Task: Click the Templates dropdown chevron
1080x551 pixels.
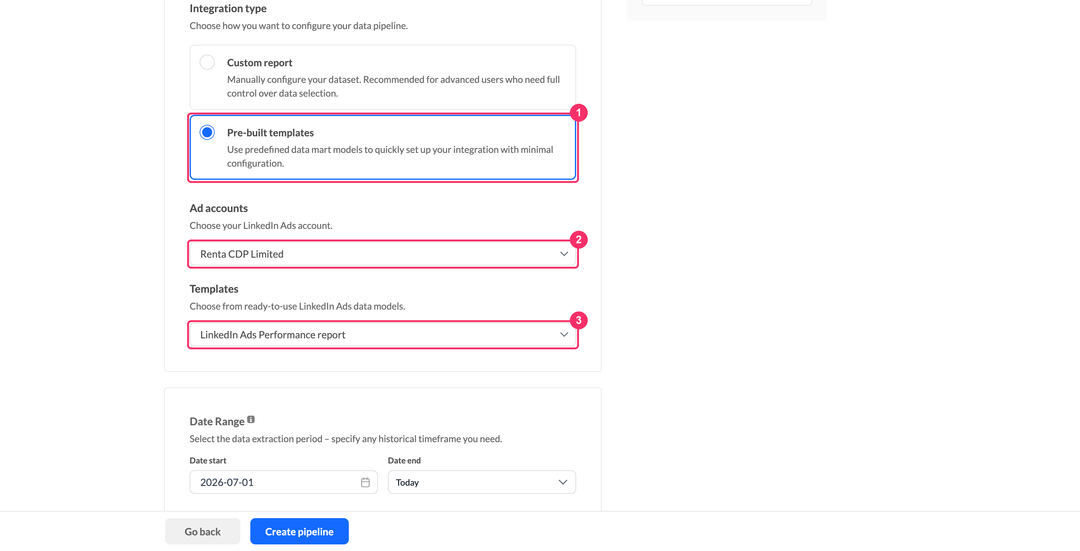Action: tap(563, 335)
